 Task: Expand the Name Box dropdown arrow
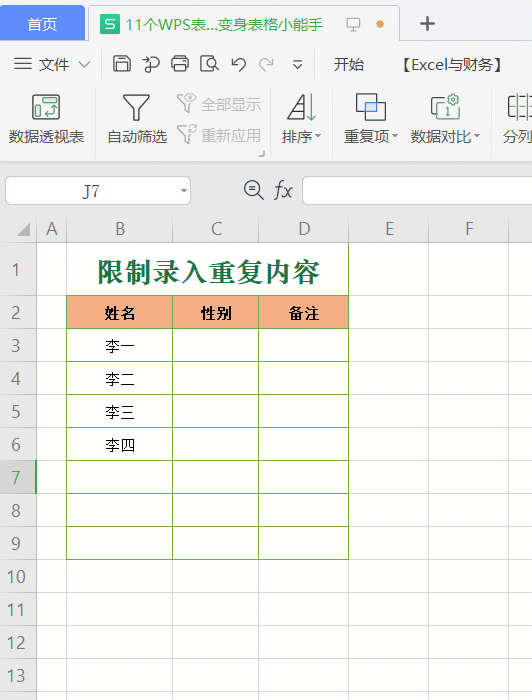(x=183, y=191)
